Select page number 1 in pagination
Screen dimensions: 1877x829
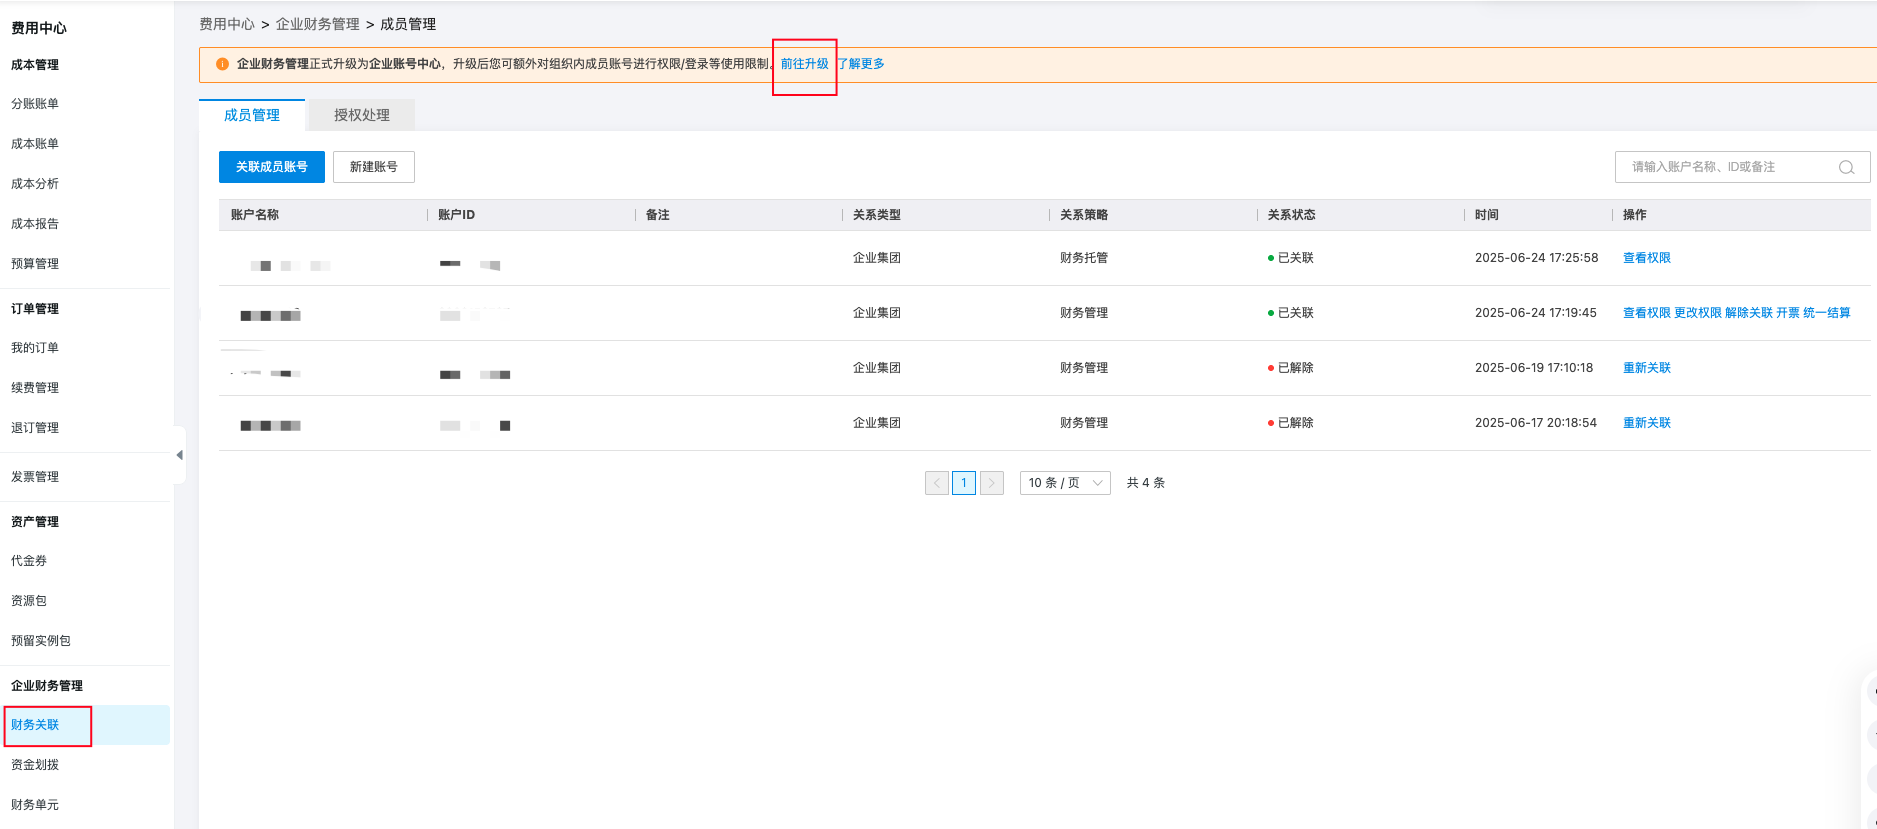(963, 483)
